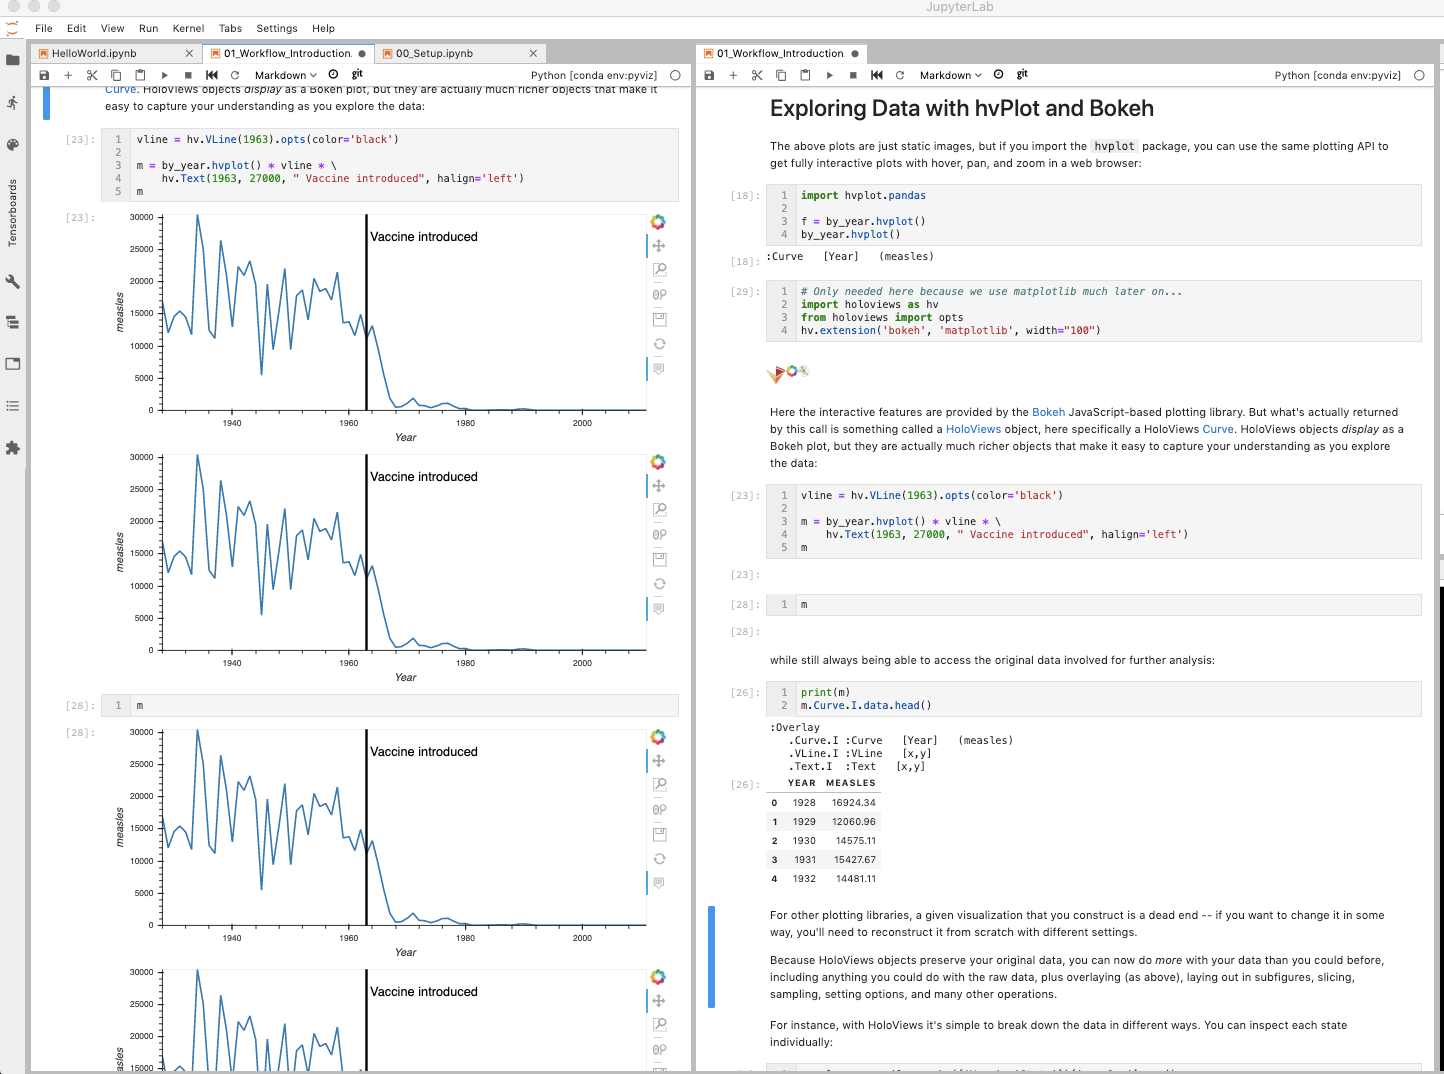Focus the code cell [28] containing m in right notebook

click(1094, 604)
